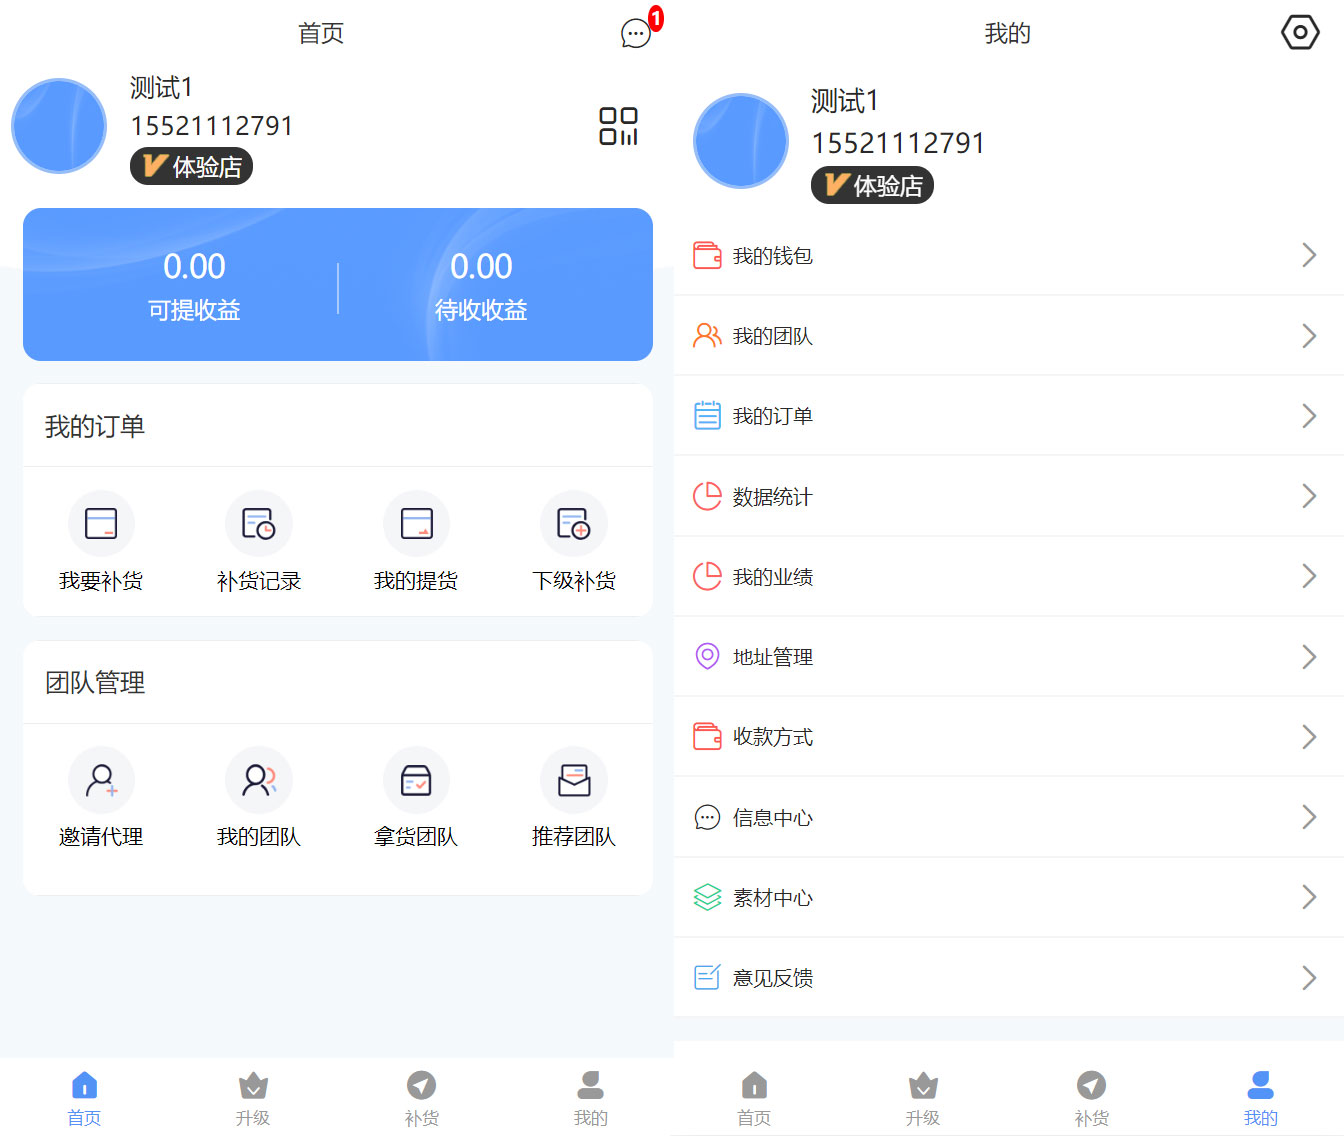1344x1136 pixels.
Task: Switch to 升级 tab in left bottom bar
Action: (x=253, y=1097)
